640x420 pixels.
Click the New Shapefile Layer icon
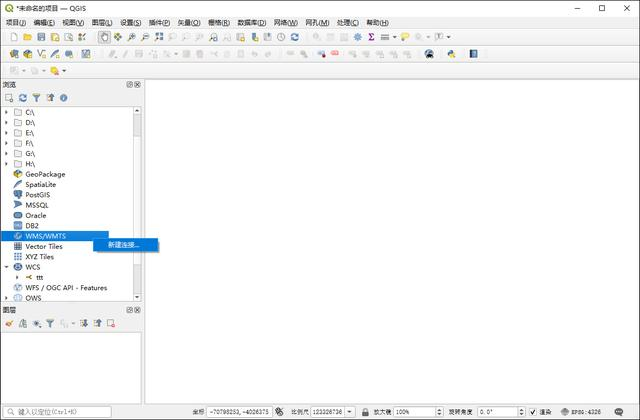(x=42, y=54)
